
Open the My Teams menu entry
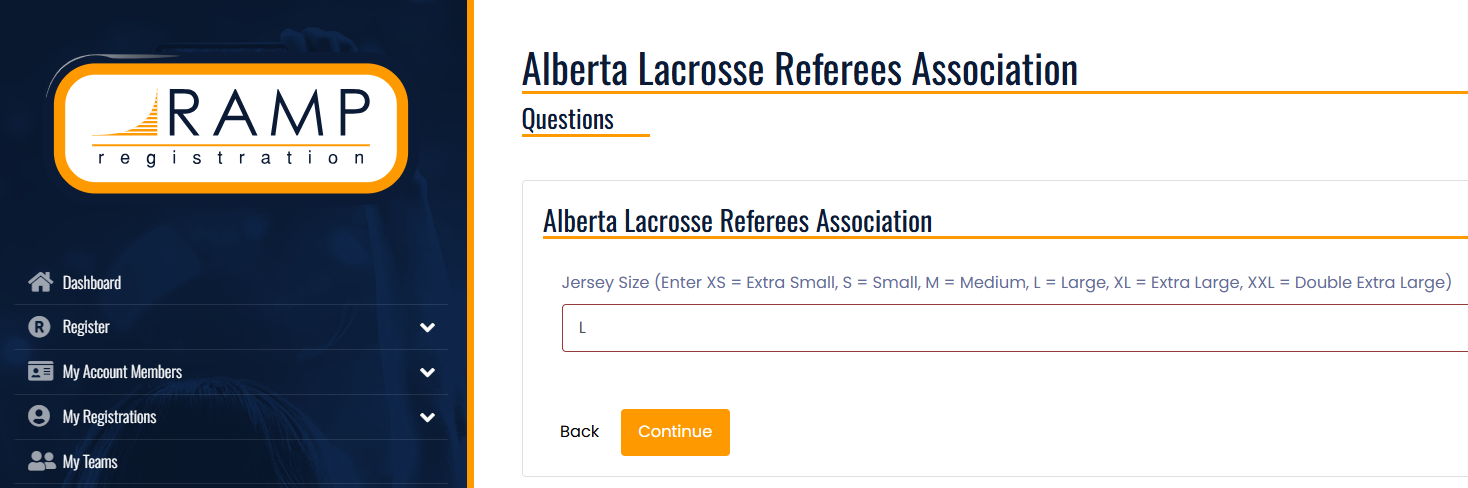click(90, 462)
